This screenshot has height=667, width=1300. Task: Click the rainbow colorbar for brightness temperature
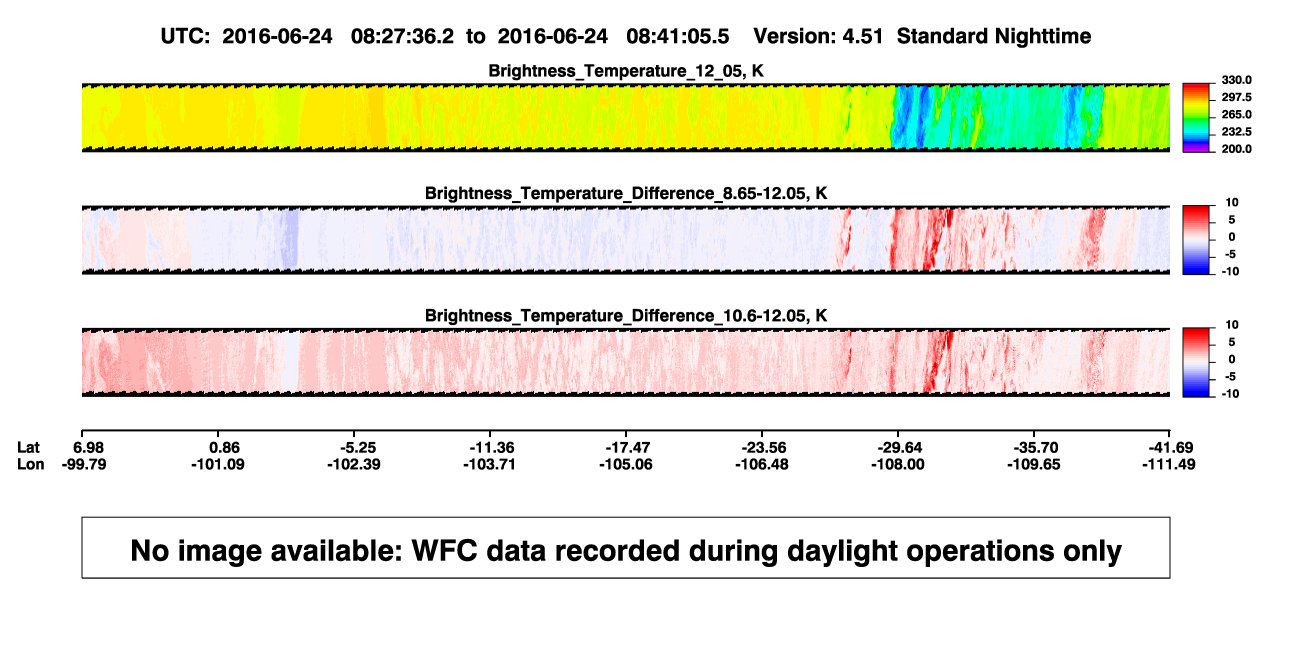[1197, 118]
